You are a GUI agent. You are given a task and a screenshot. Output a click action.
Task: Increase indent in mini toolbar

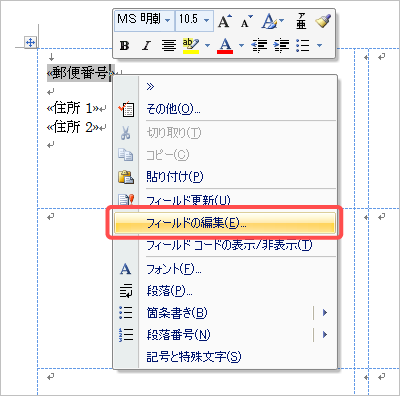coord(281,45)
